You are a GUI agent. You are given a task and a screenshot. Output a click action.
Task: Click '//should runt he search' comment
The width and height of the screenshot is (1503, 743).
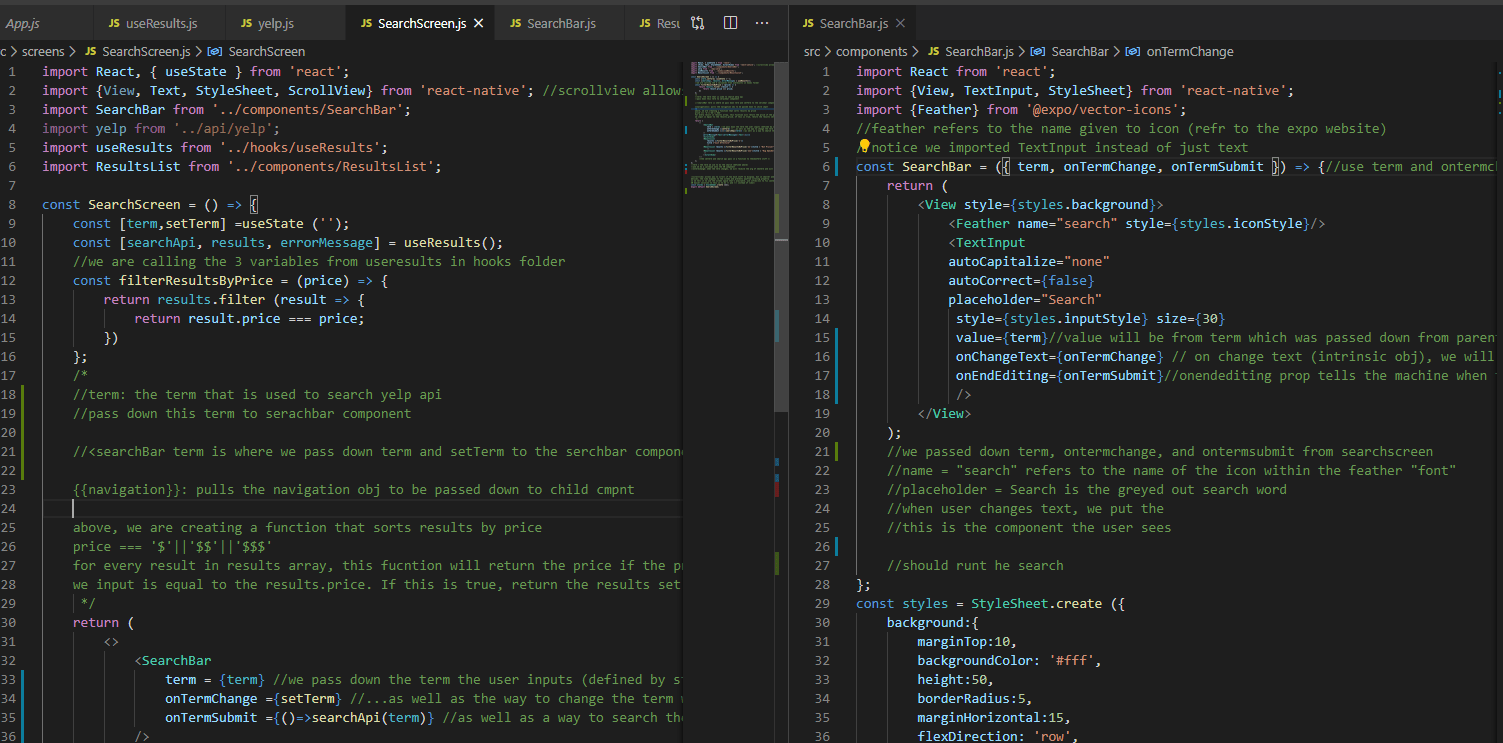975,565
